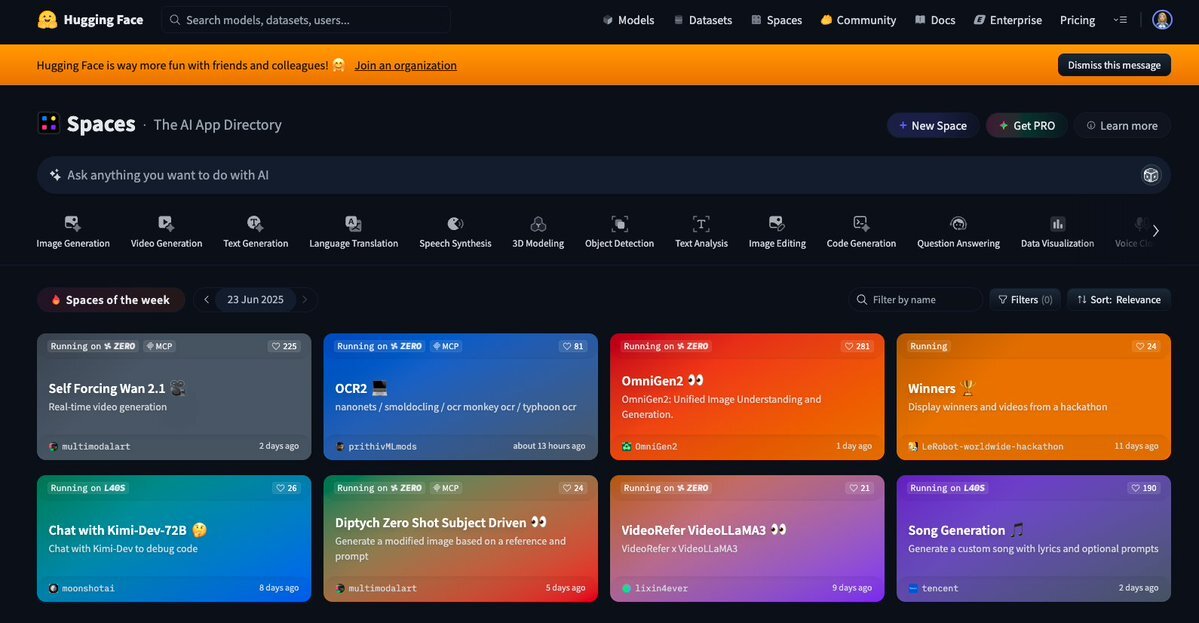Open Enterprise in the top navigation
The image size is (1199, 623).
1008,20
